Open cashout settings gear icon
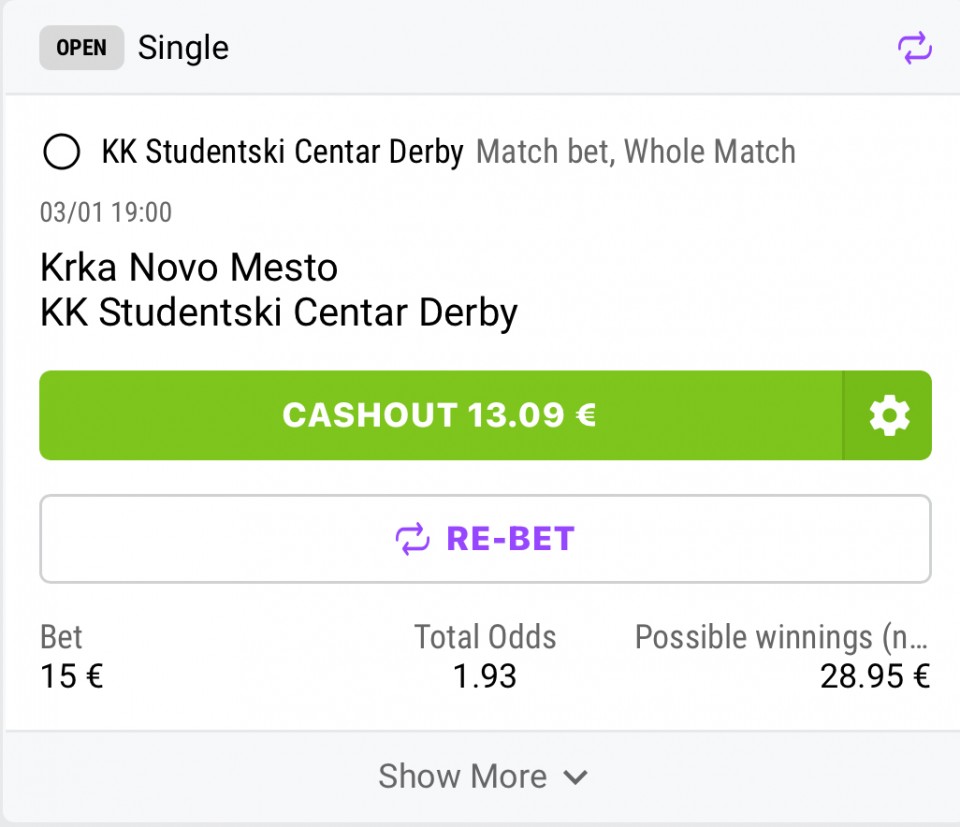This screenshot has height=827, width=960. pos(888,416)
